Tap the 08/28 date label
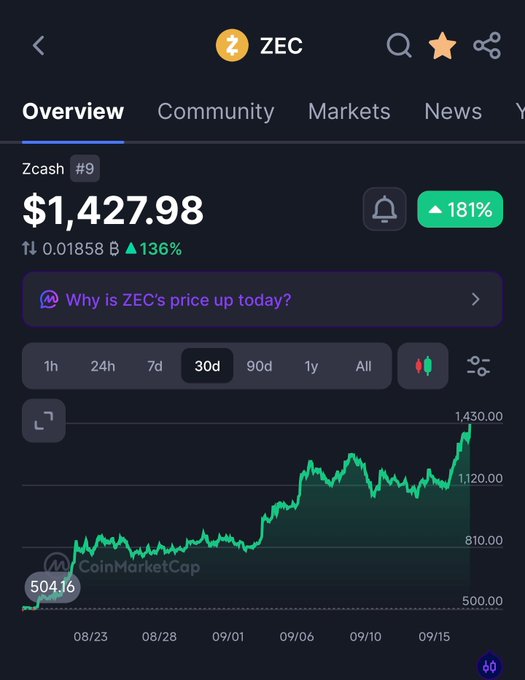 pos(159,637)
